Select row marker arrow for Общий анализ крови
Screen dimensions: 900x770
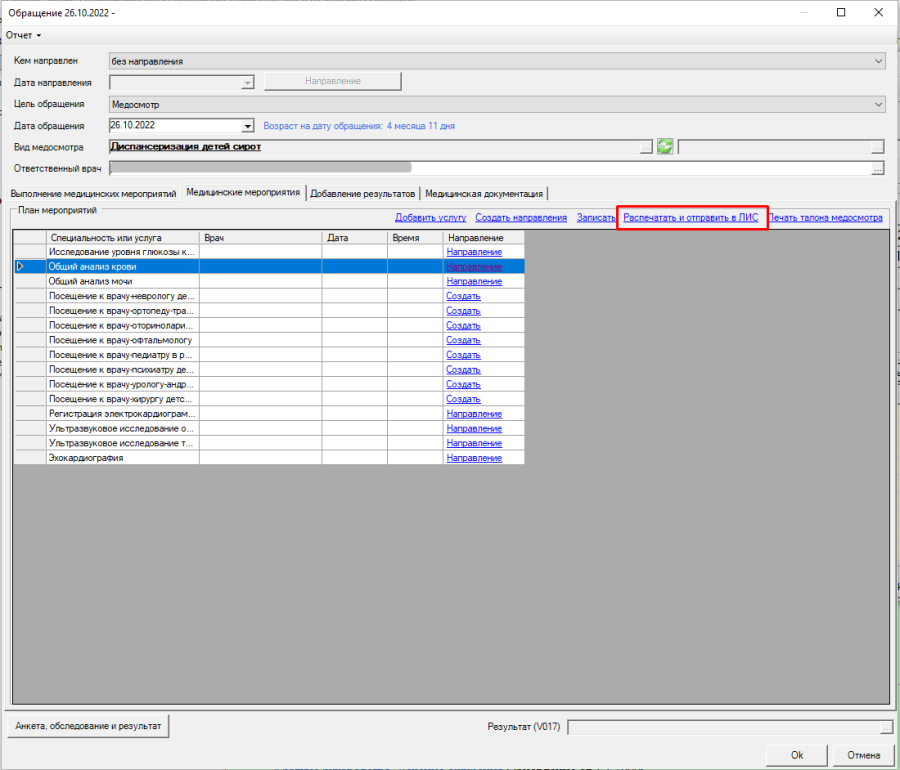coord(21,266)
